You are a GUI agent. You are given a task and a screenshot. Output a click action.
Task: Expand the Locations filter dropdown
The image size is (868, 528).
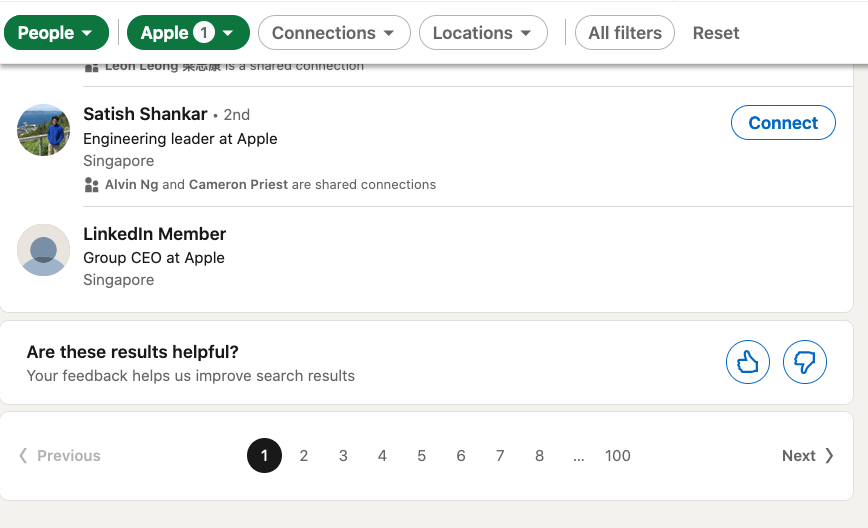(483, 33)
